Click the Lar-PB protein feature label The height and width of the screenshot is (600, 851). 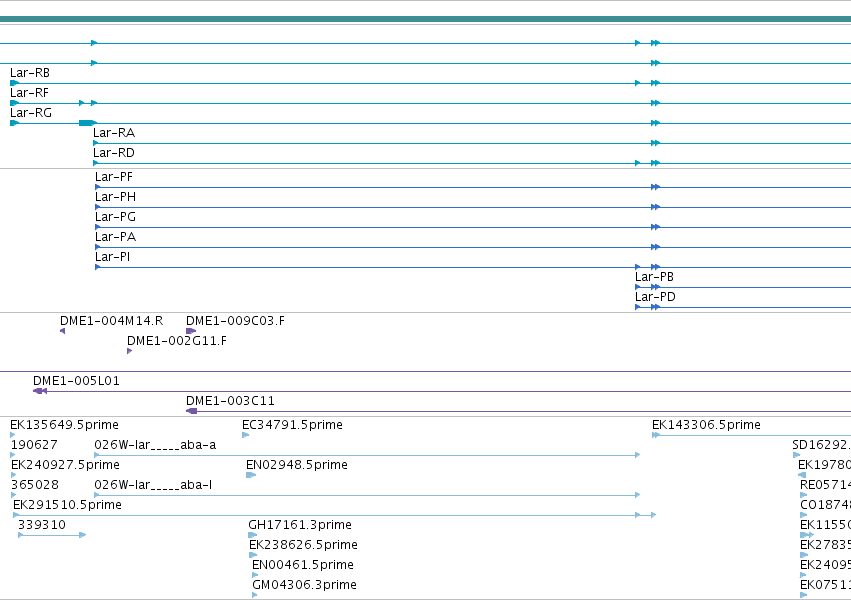click(655, 277)
